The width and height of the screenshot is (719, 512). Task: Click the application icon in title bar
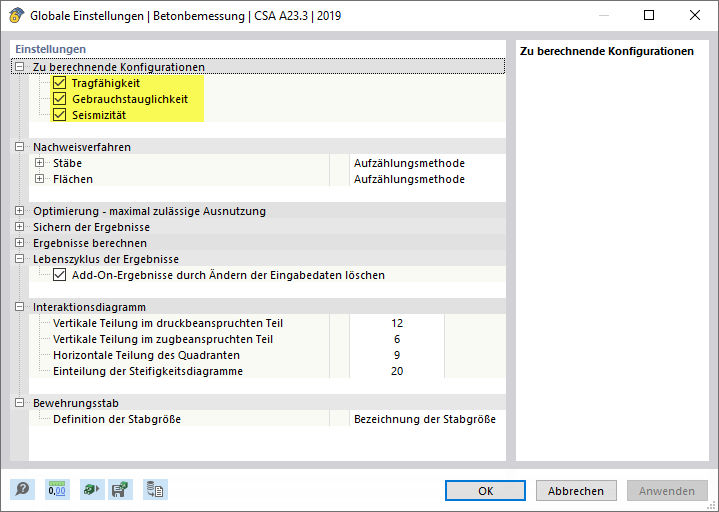(17, 16)
